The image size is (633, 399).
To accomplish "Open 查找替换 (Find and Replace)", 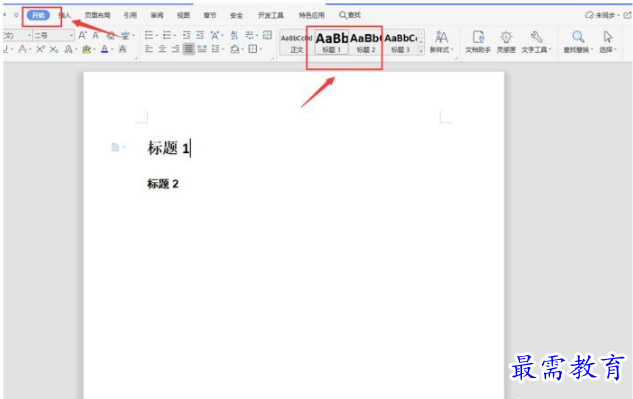I will (x=578, y=42).
